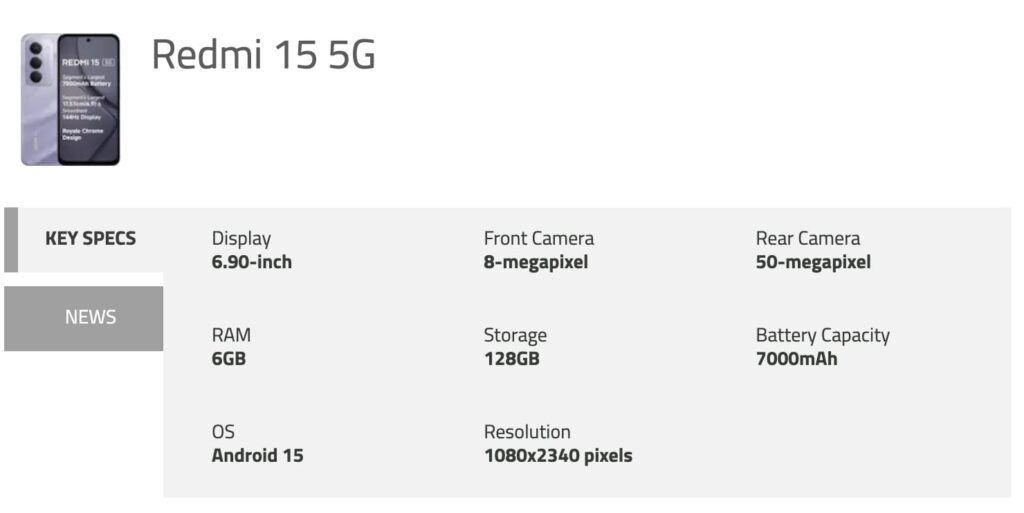Open the Redmi 15 5G title link
The width and height of the screenshot is (1024, 513).
pyautogui.click(x=263, y=55)
